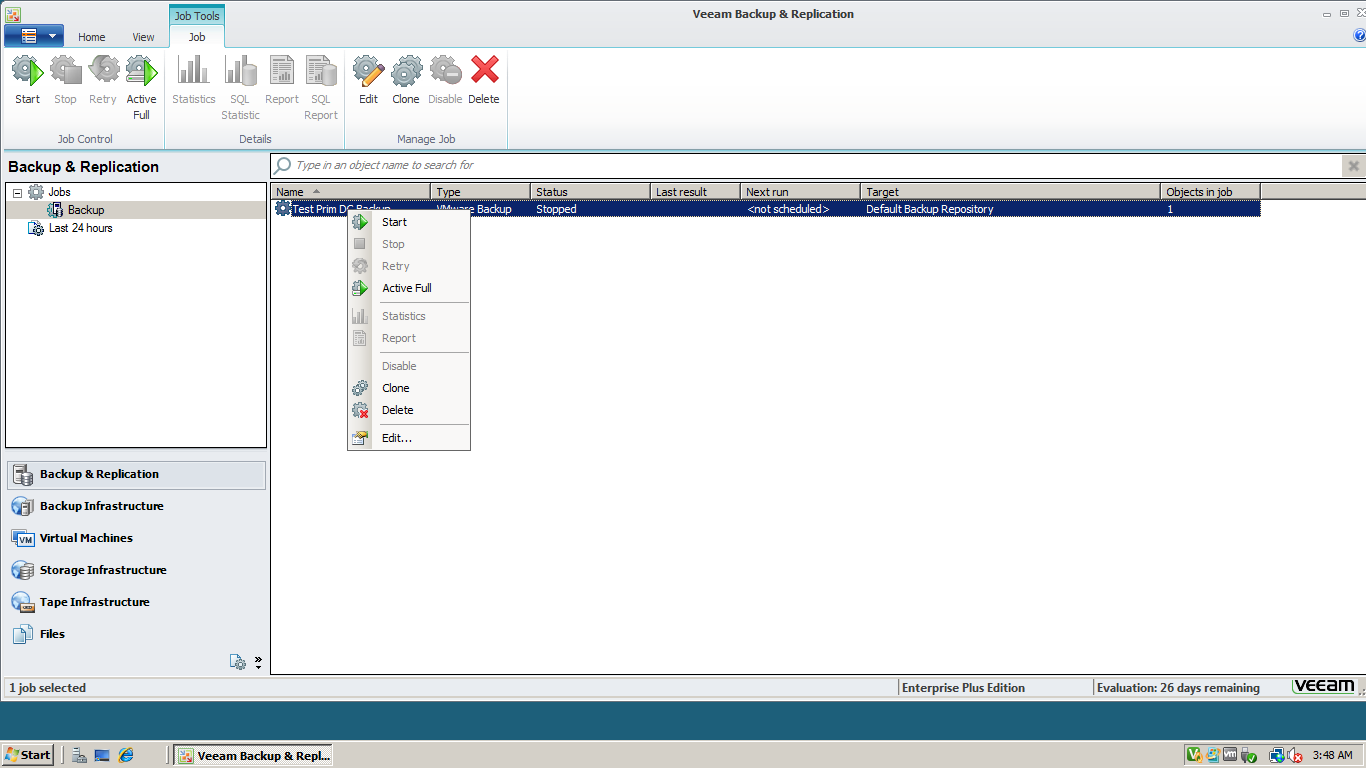Clear the search box with the X button
The height and width of the screenshot is (768, 1366).
tap(1353, 165)
